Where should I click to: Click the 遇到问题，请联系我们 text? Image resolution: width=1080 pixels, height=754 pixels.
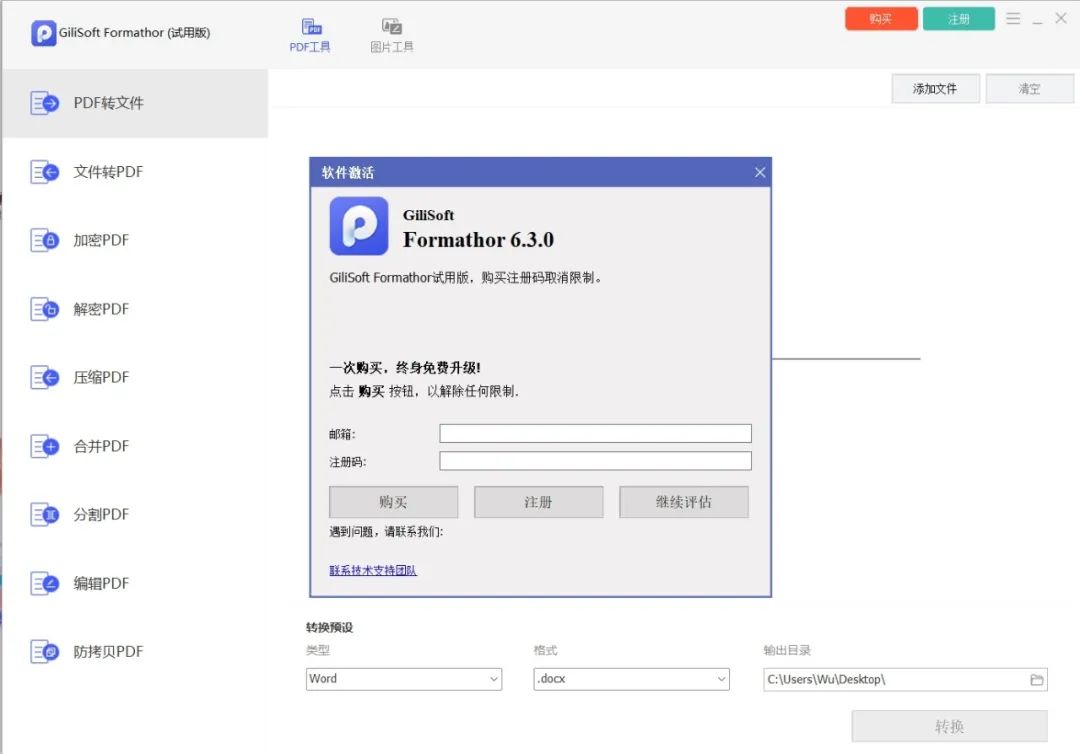[x=386, y=532]
